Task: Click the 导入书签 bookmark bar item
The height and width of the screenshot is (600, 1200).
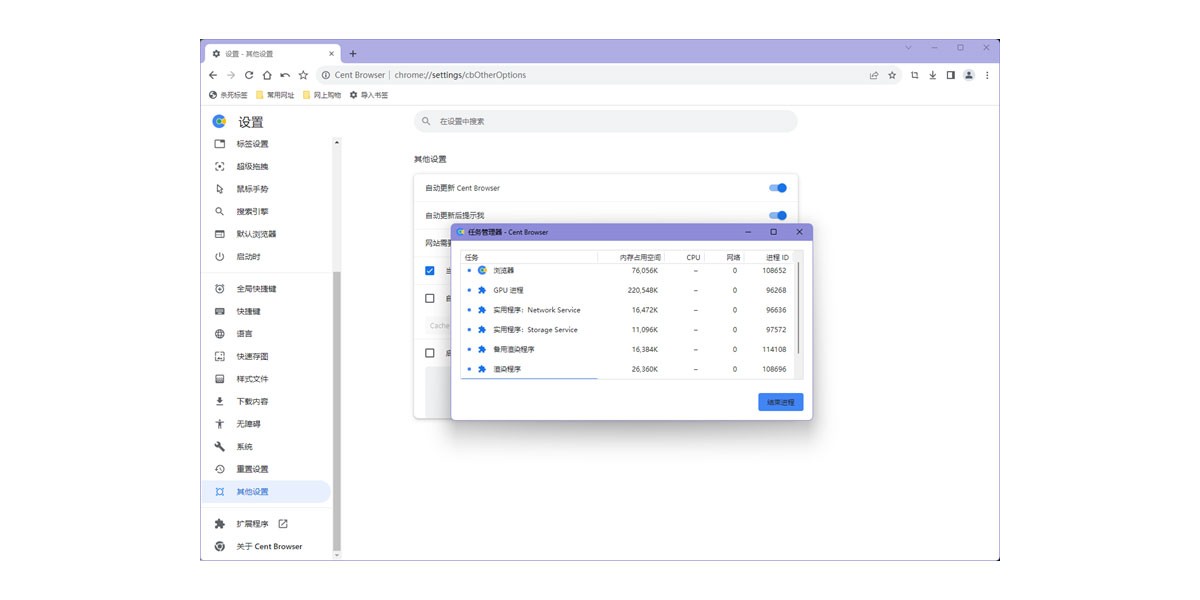Action: tap(368, 95)
